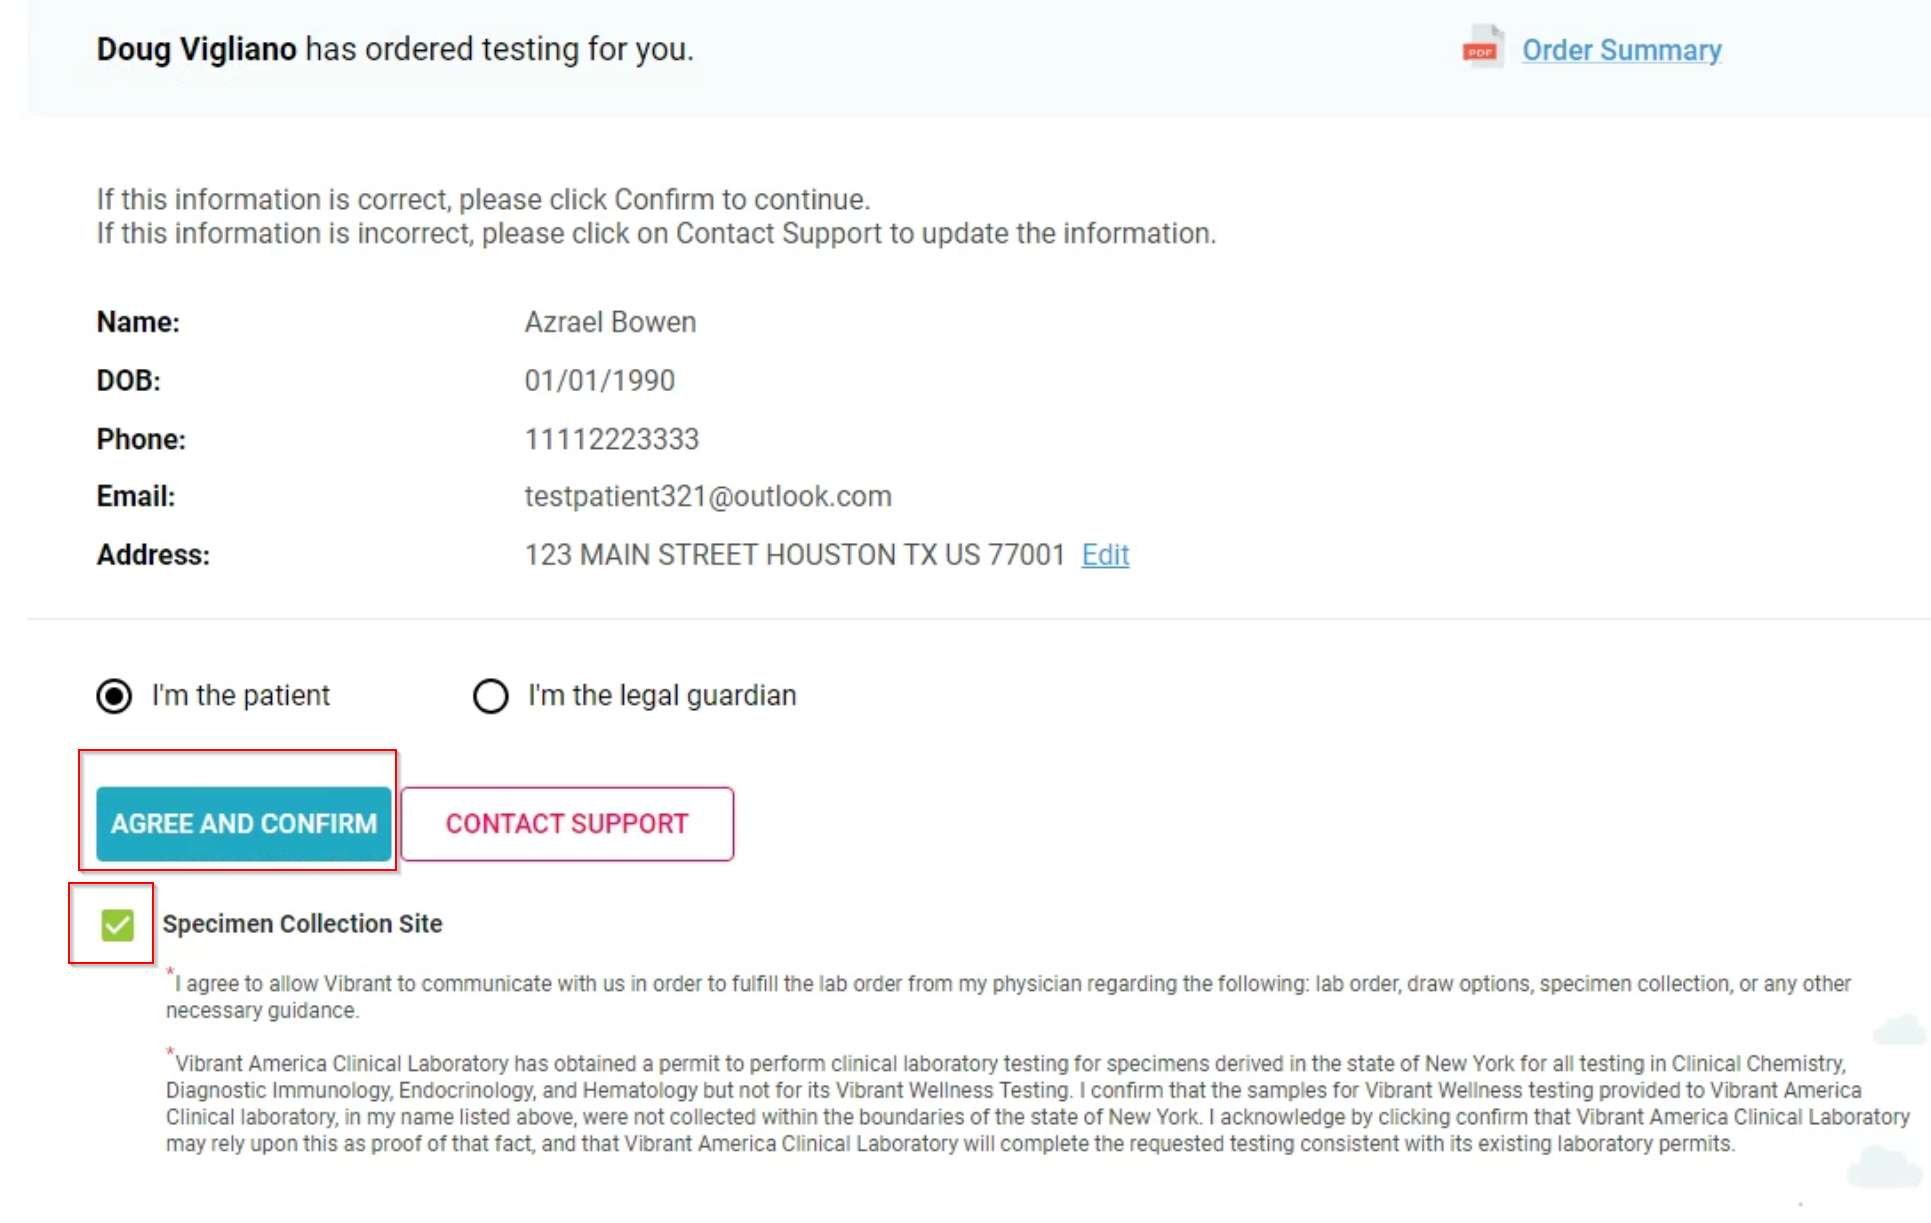The width and height of the screenshot is (1931, 1223).
Task: Click the patient name Azrael Bowen
Action: tap(610, 322)
